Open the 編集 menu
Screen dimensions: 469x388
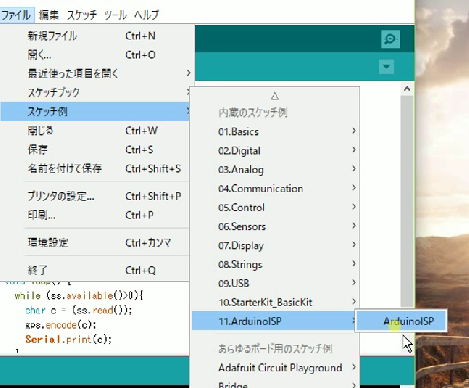pos(49,15)
